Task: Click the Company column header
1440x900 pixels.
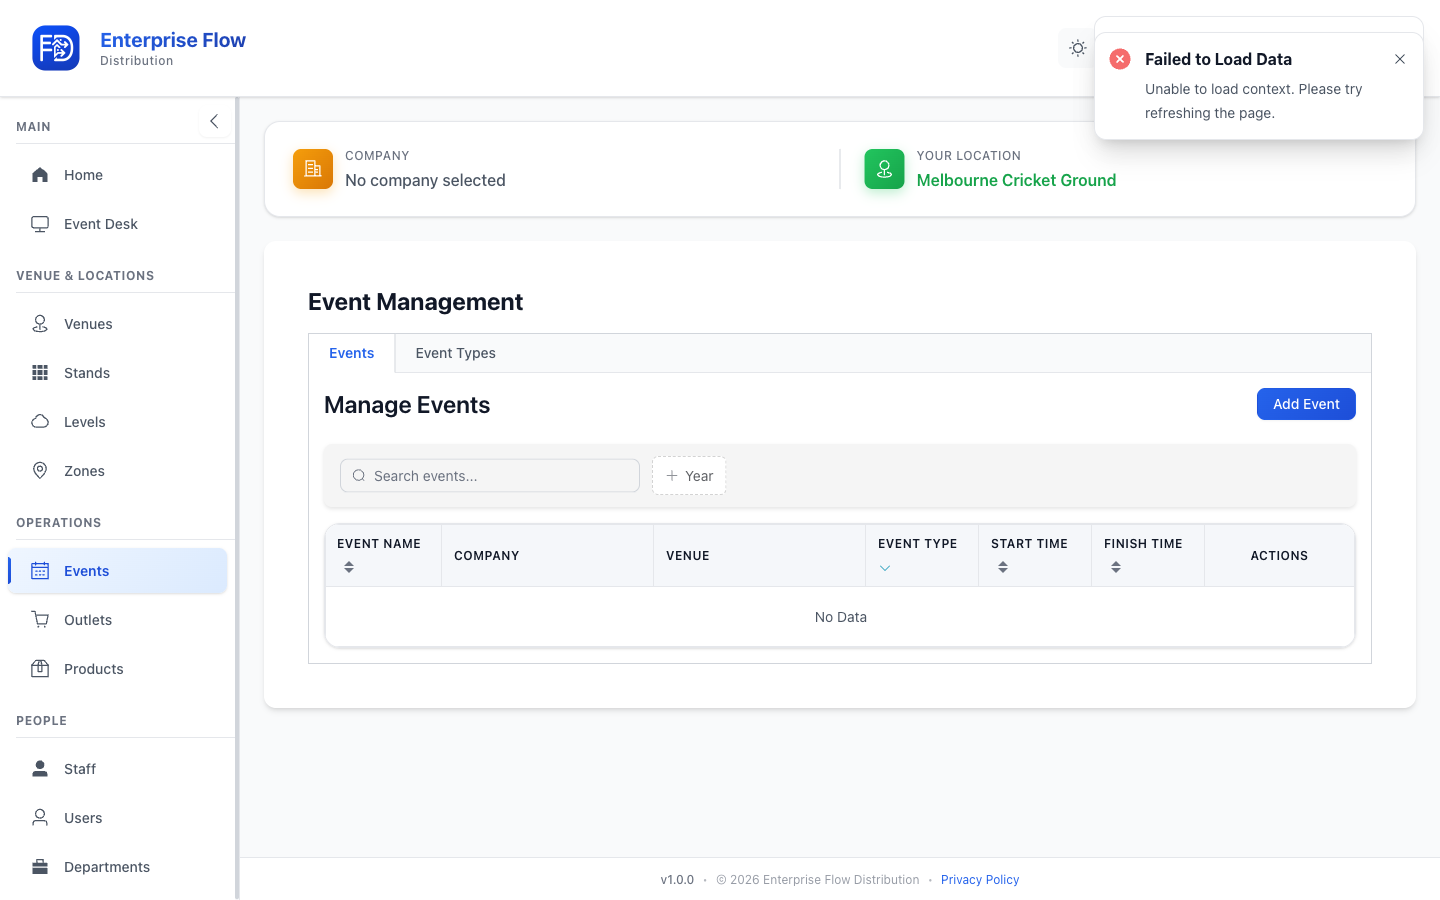Action: 547,556
